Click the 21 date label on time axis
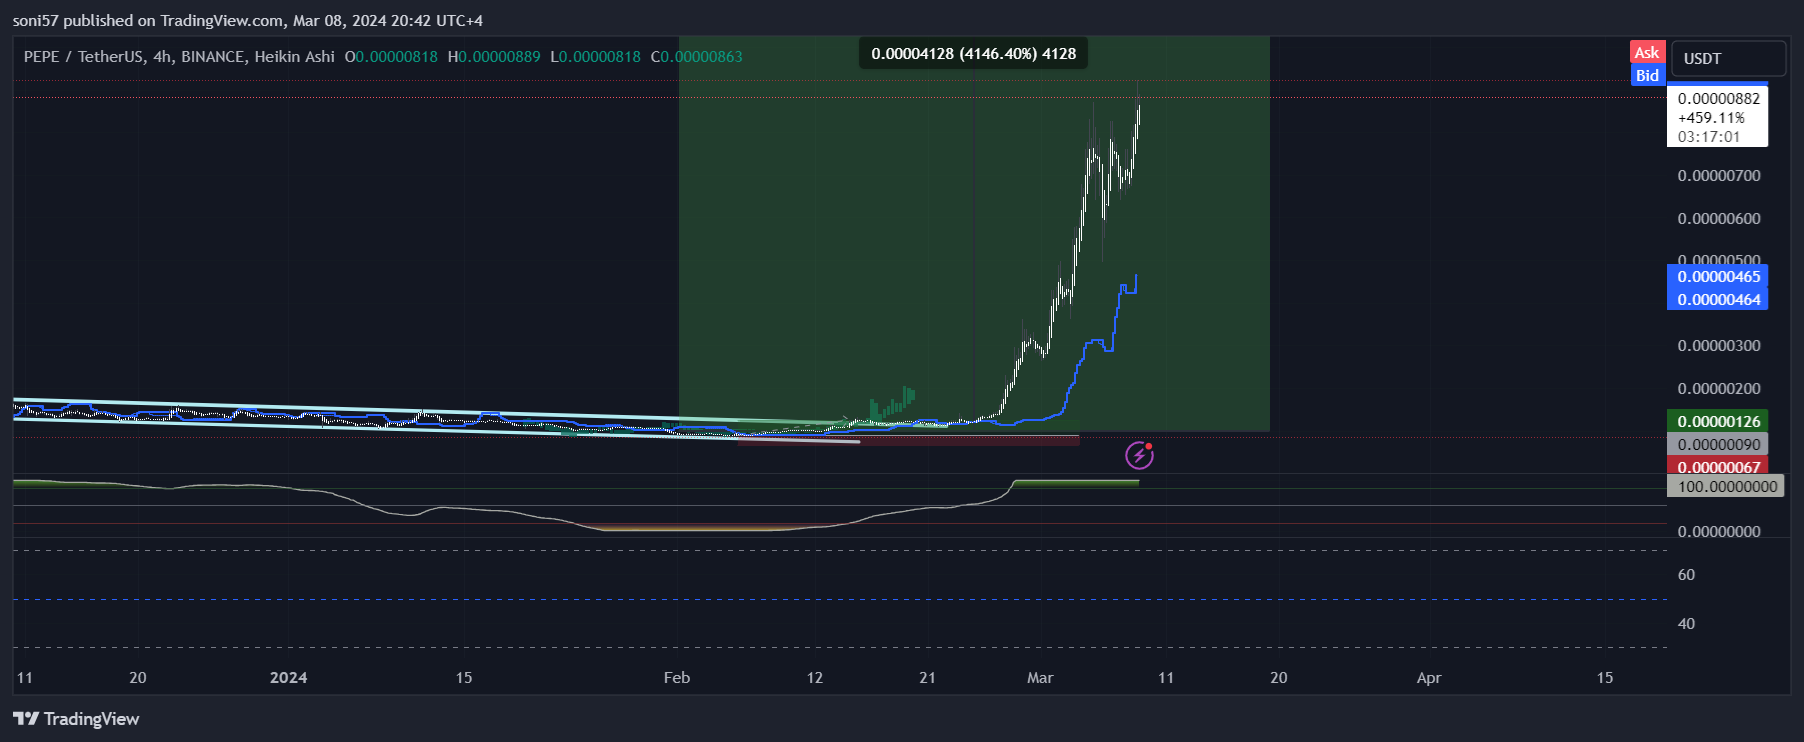The image size is (1804, 742). 928,678
